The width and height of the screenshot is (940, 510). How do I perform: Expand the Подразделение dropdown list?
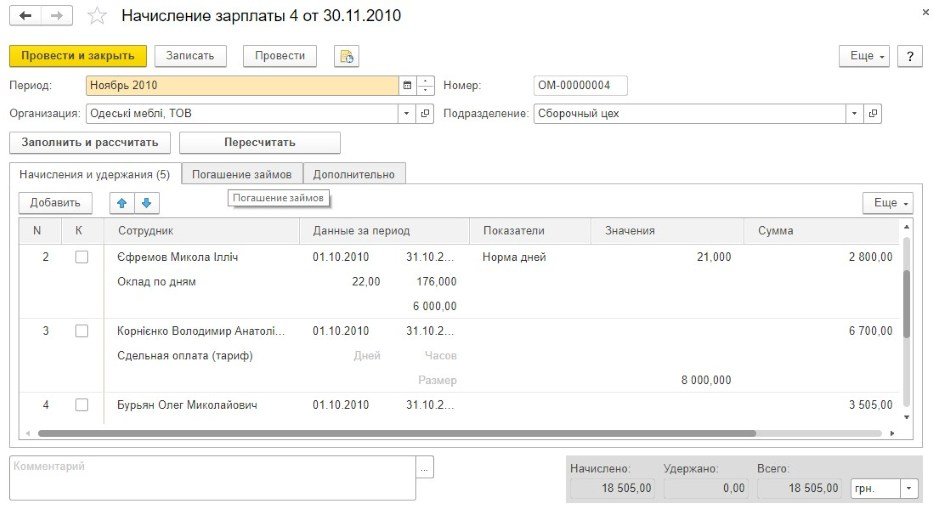click(x=855, y=113)
